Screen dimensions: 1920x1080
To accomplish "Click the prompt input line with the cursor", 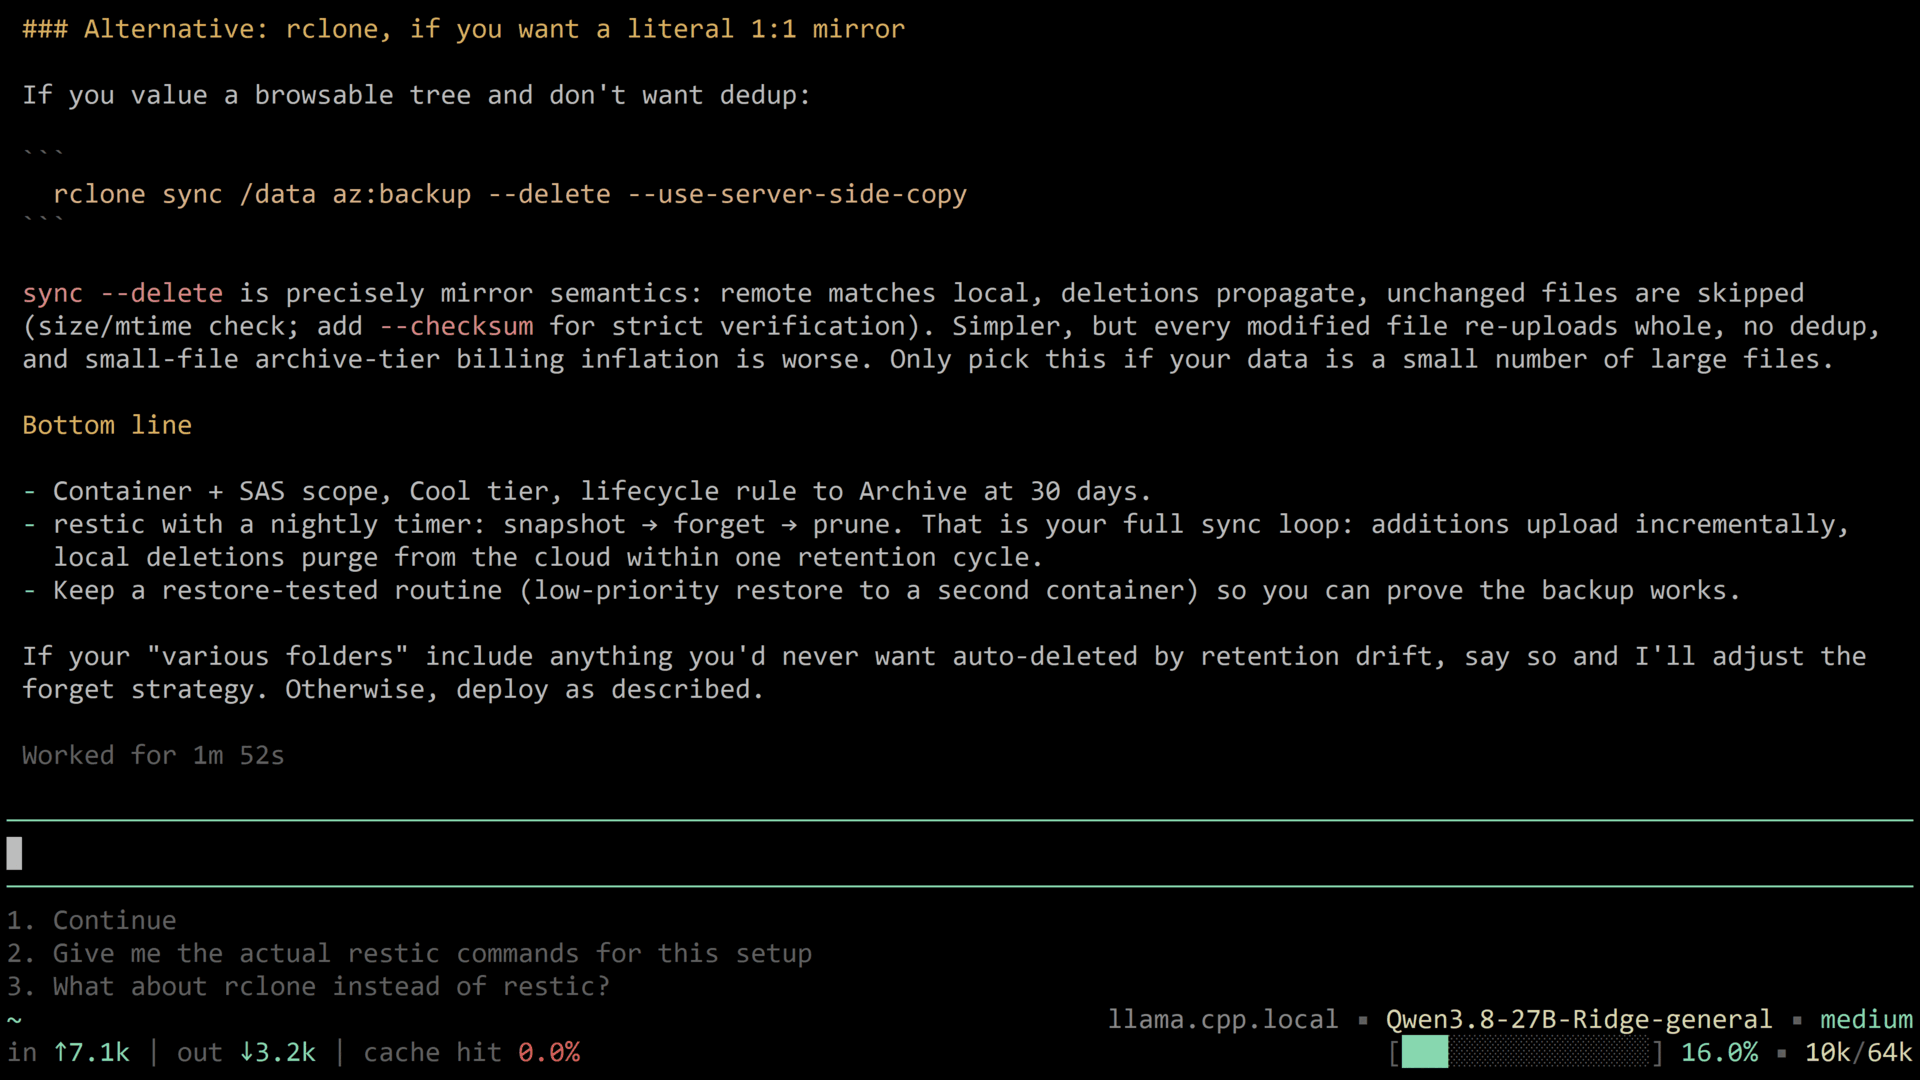I will [x=960, y=853].
